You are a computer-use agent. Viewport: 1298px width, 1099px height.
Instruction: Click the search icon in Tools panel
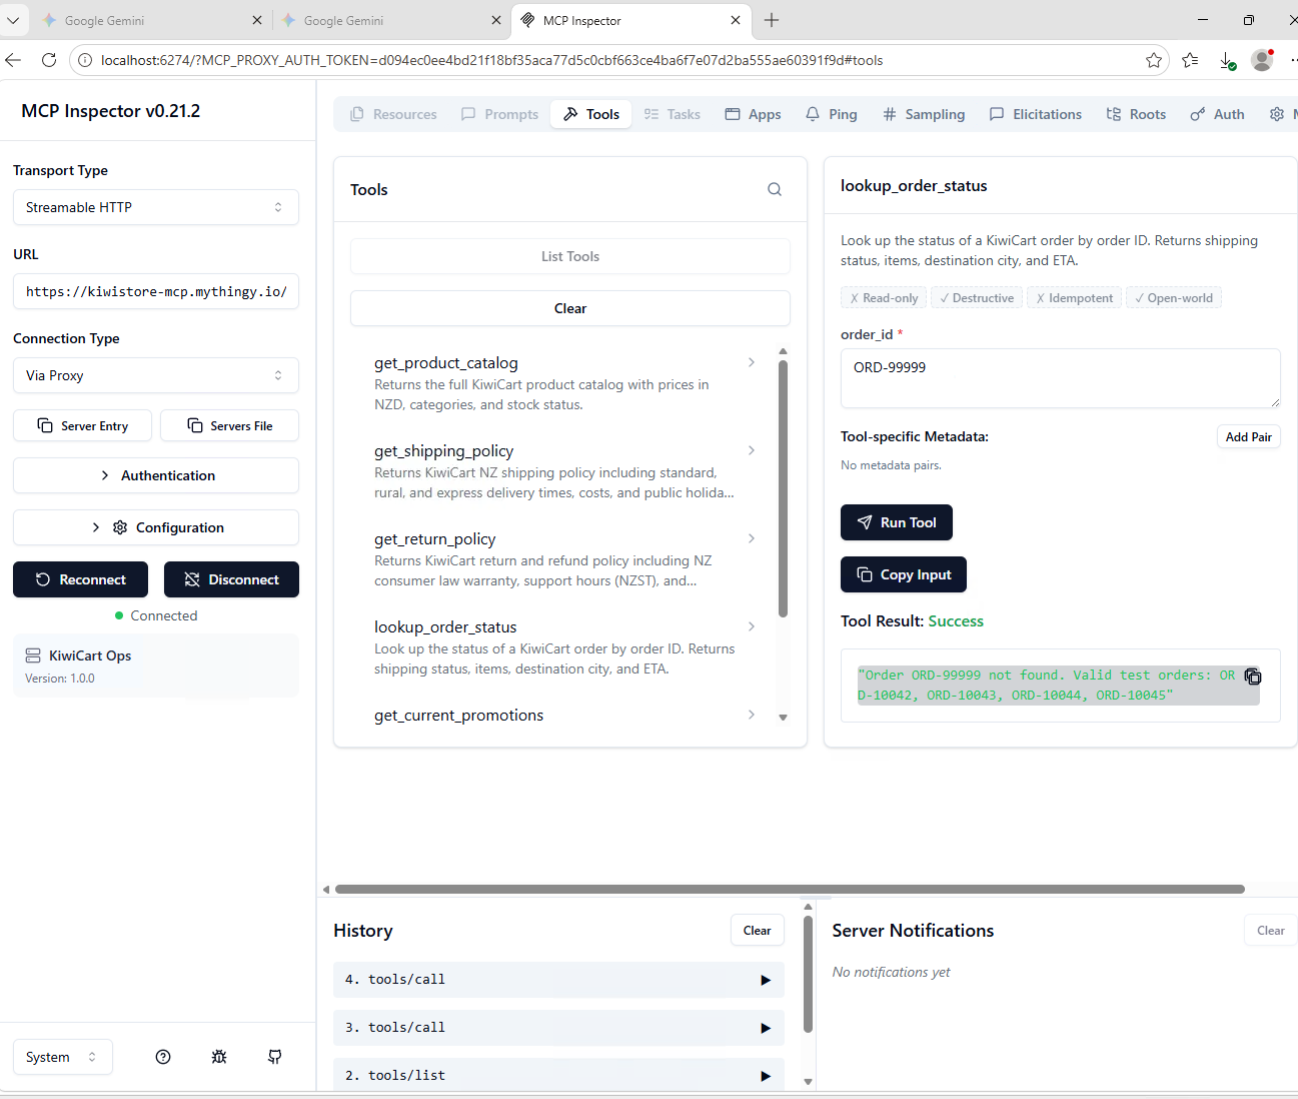pos(774,189)
